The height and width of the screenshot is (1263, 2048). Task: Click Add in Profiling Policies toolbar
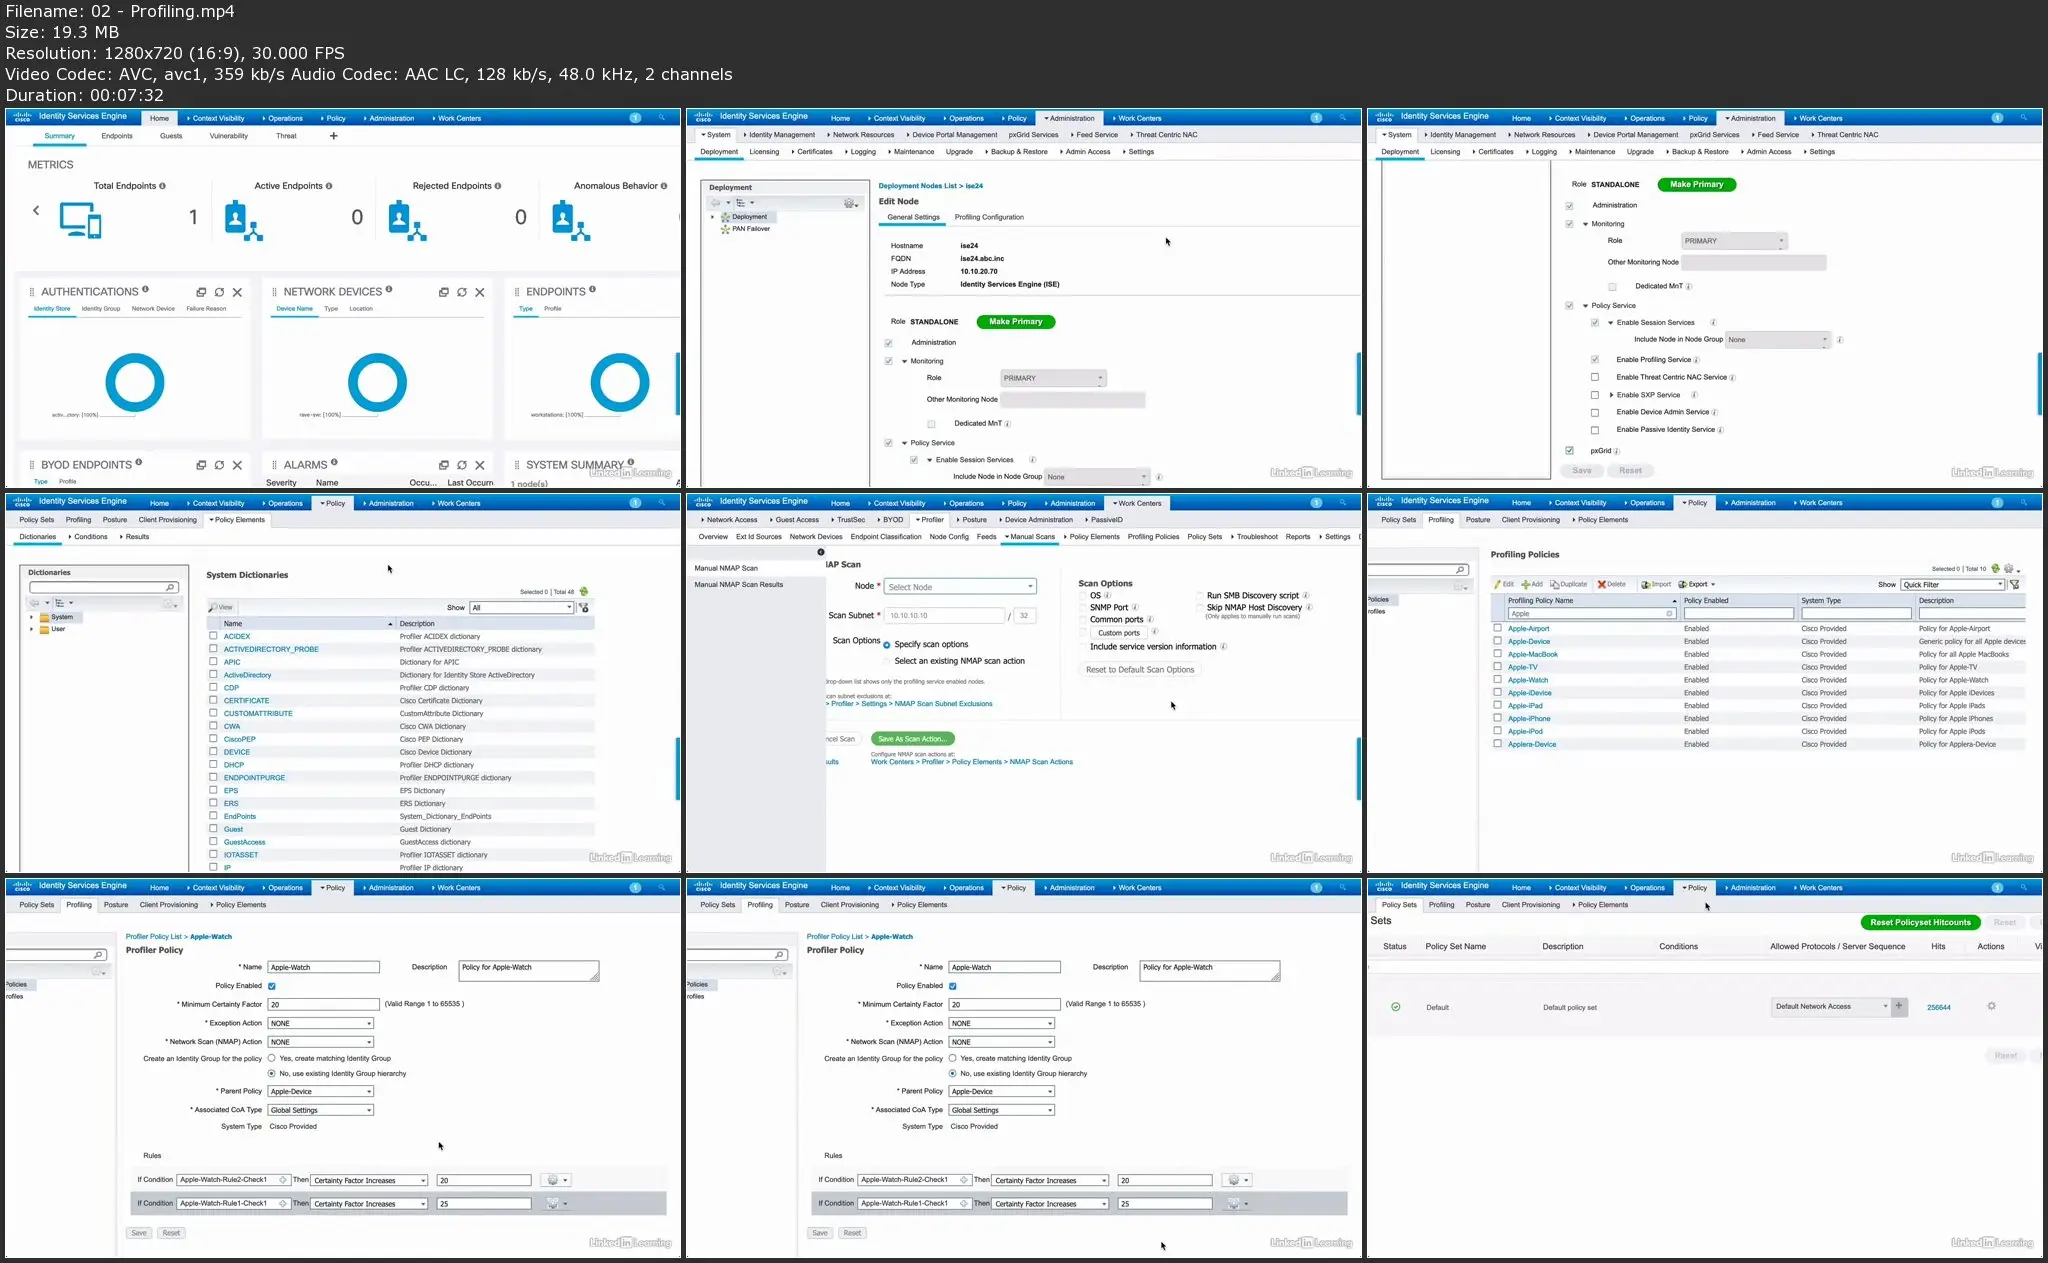click(1532, 584)
